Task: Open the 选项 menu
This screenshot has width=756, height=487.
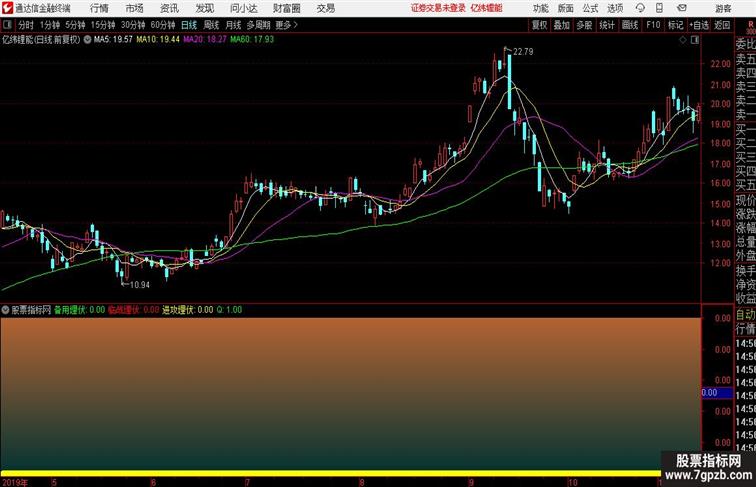Action: point(615,8)
